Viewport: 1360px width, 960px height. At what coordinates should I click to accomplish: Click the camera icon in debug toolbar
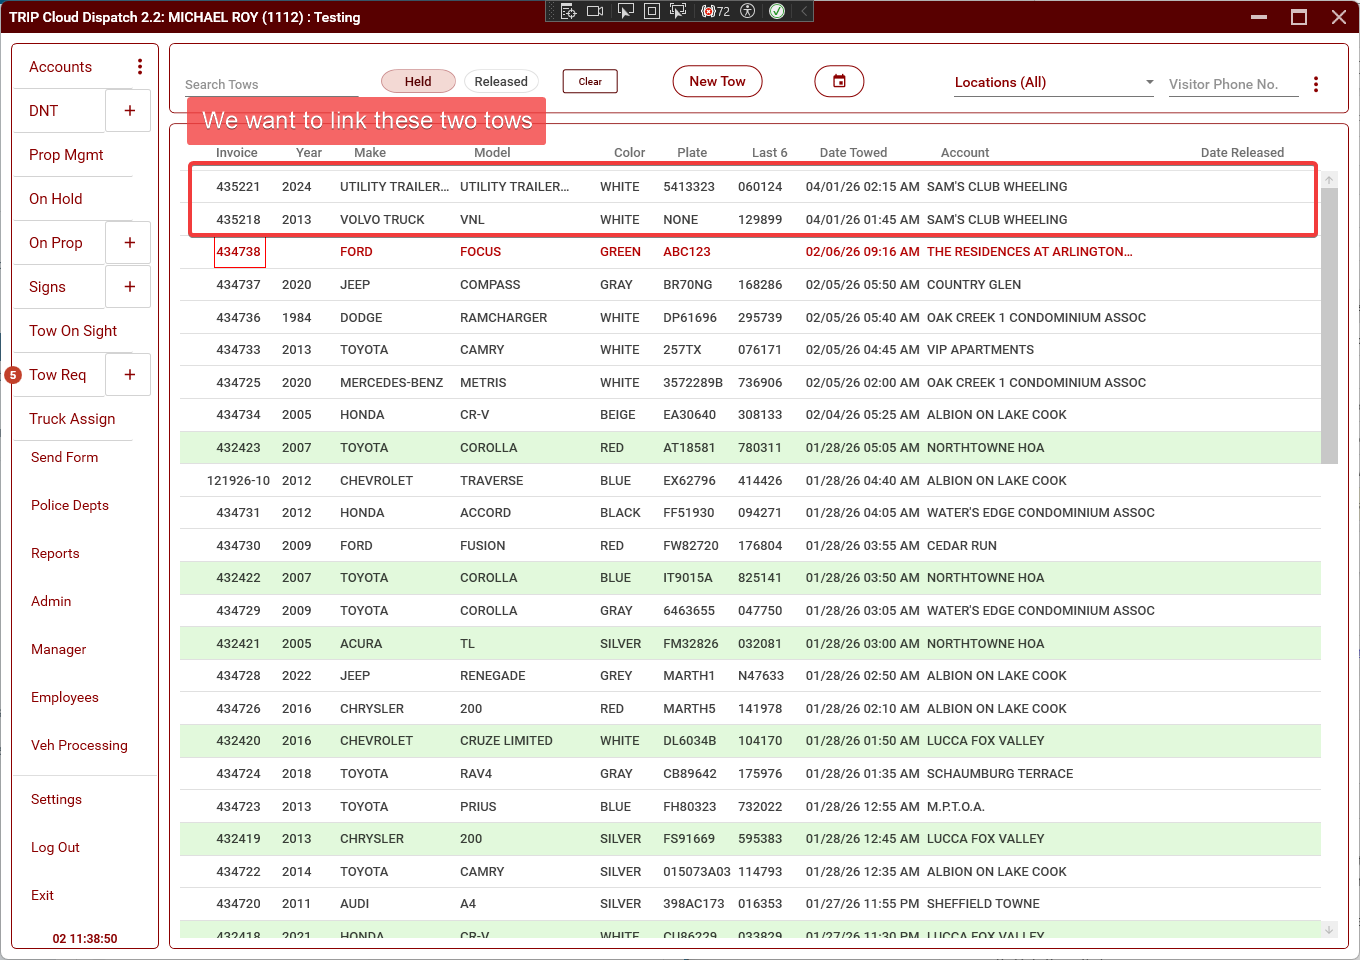tap(595, 11)
